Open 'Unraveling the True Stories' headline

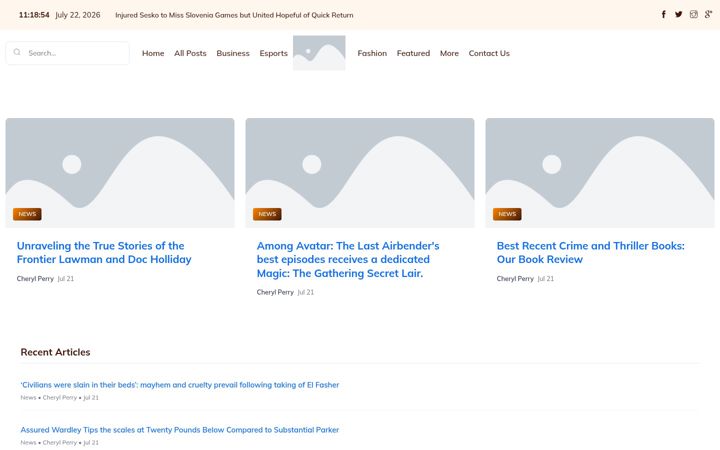104,253
